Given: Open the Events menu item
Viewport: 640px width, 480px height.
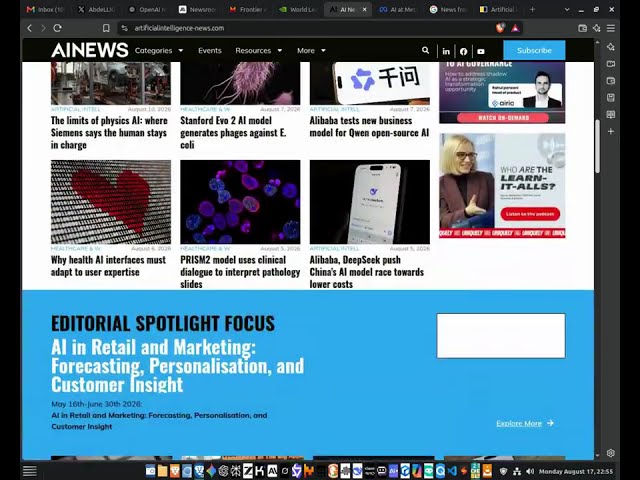Looking at the screenshot, I should click(210, 51).
